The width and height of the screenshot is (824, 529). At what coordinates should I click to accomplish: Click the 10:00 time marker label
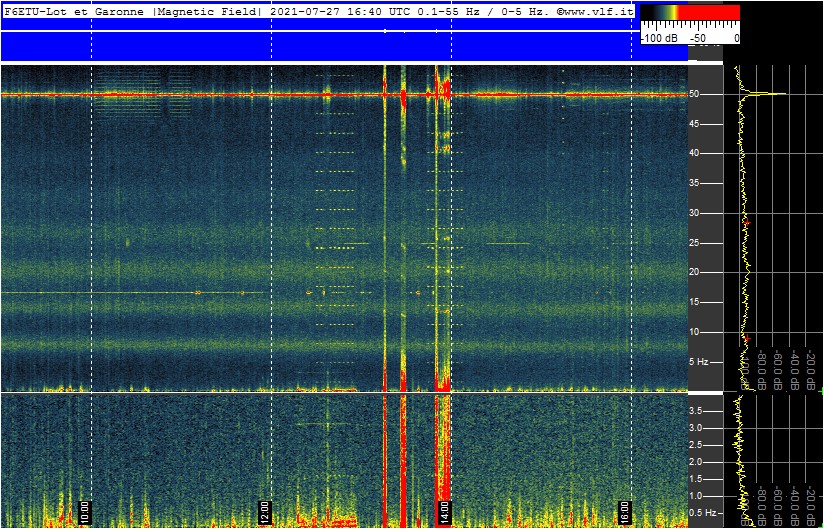(x=85, y=510)
